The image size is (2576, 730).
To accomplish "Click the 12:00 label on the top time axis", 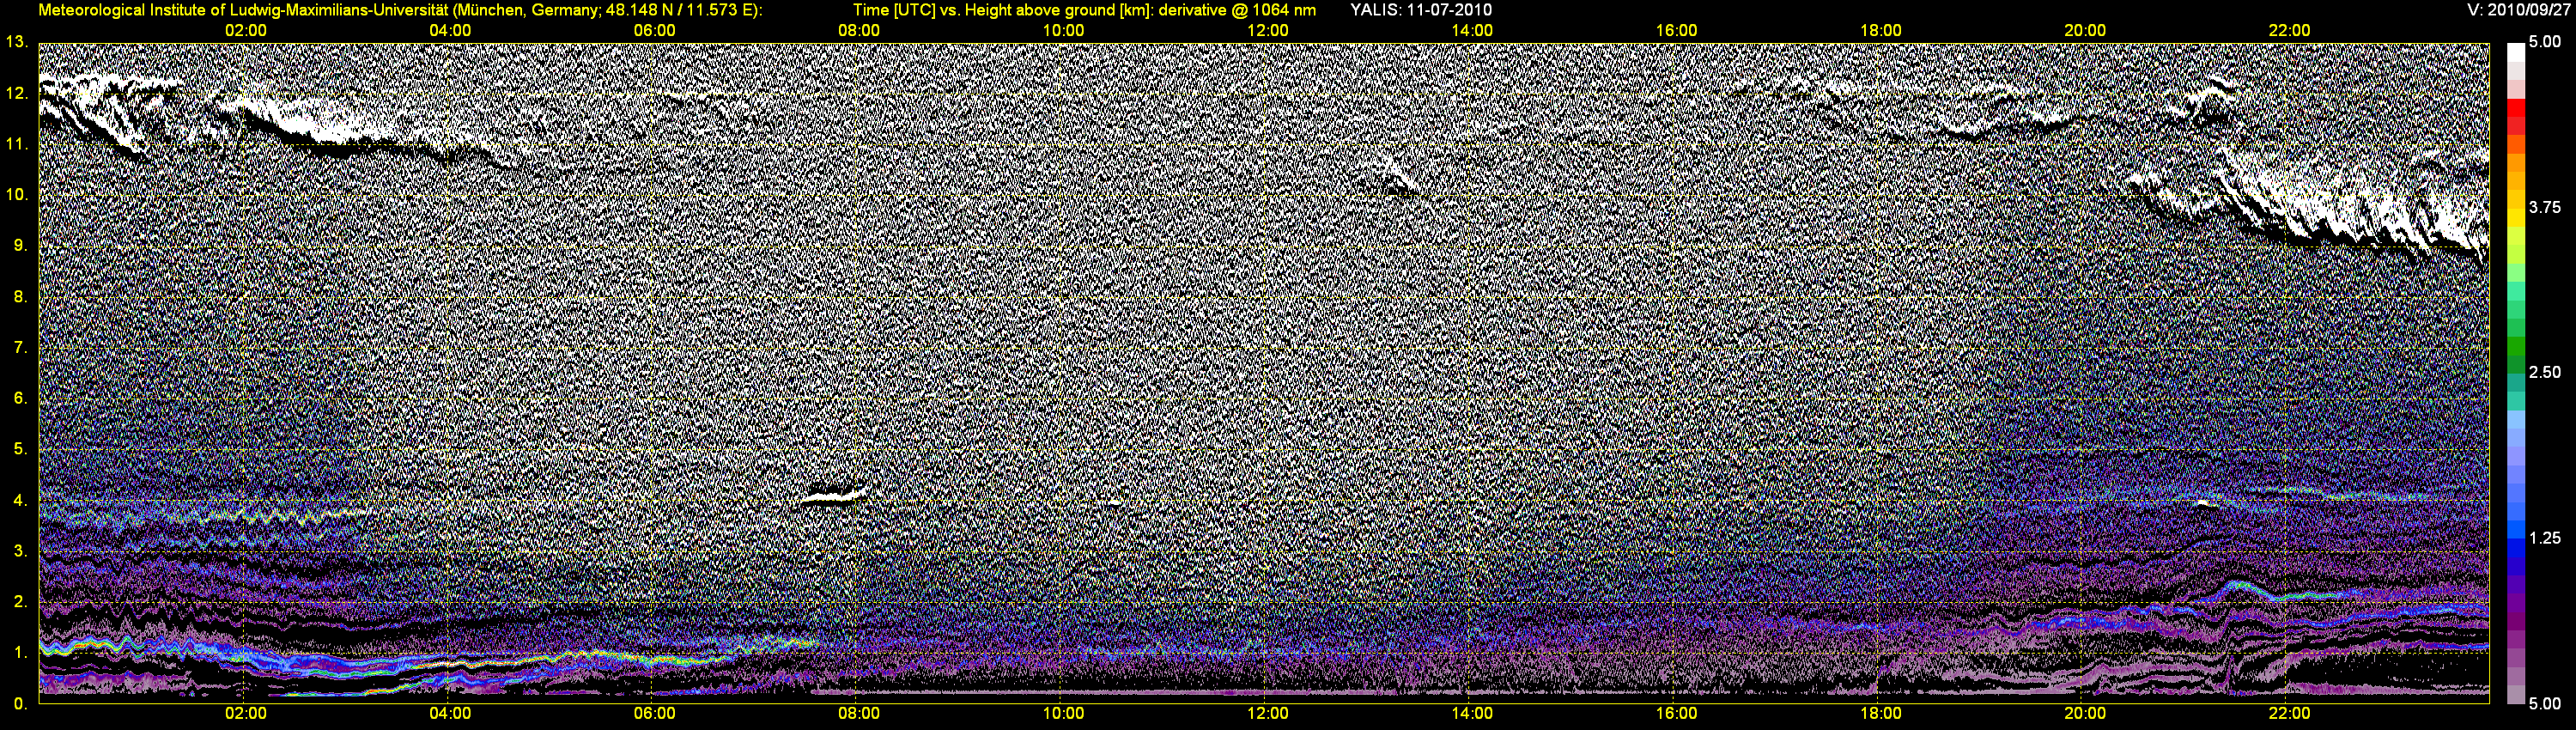I will pyautogui.click(x=1268, y=31).
